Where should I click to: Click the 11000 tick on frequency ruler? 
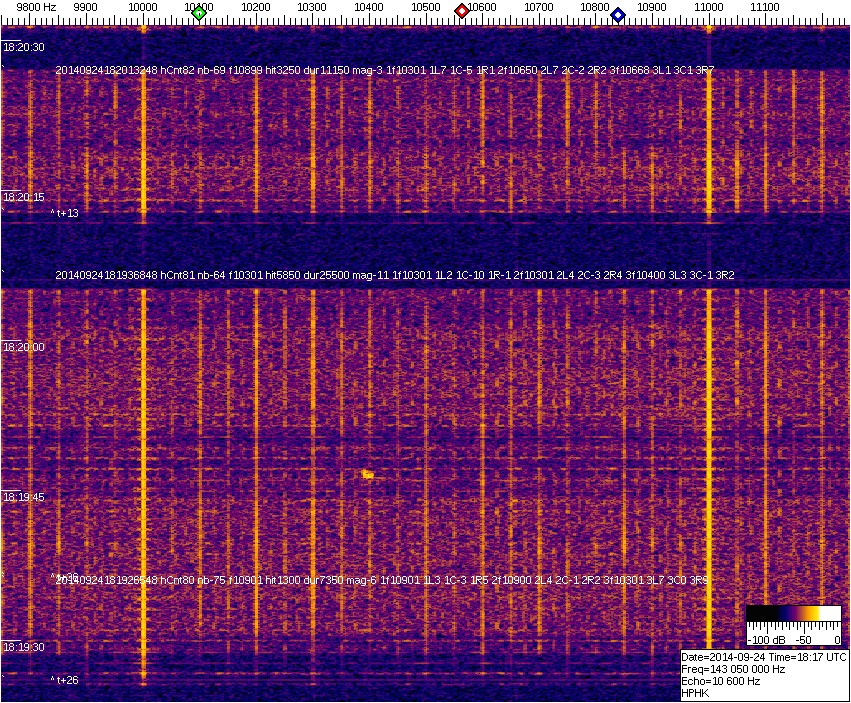tap(709, 8)
